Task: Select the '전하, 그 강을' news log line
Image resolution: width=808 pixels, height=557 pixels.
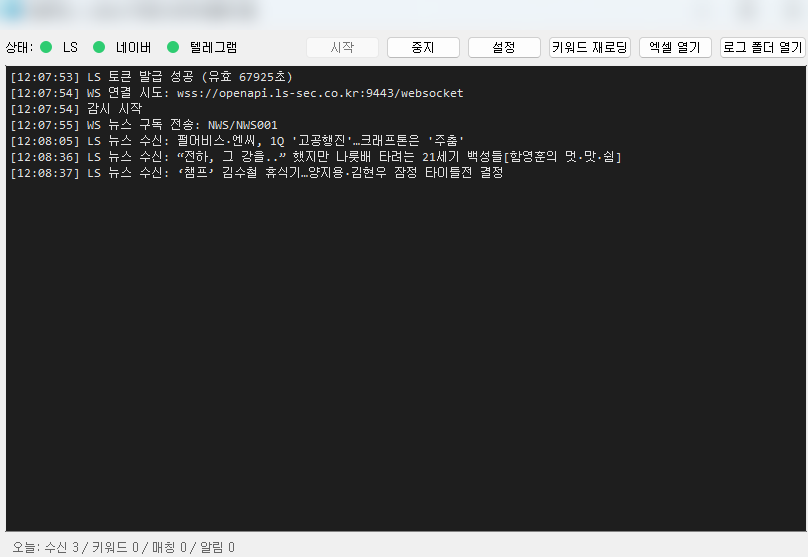Action: (x=316, y=157)
